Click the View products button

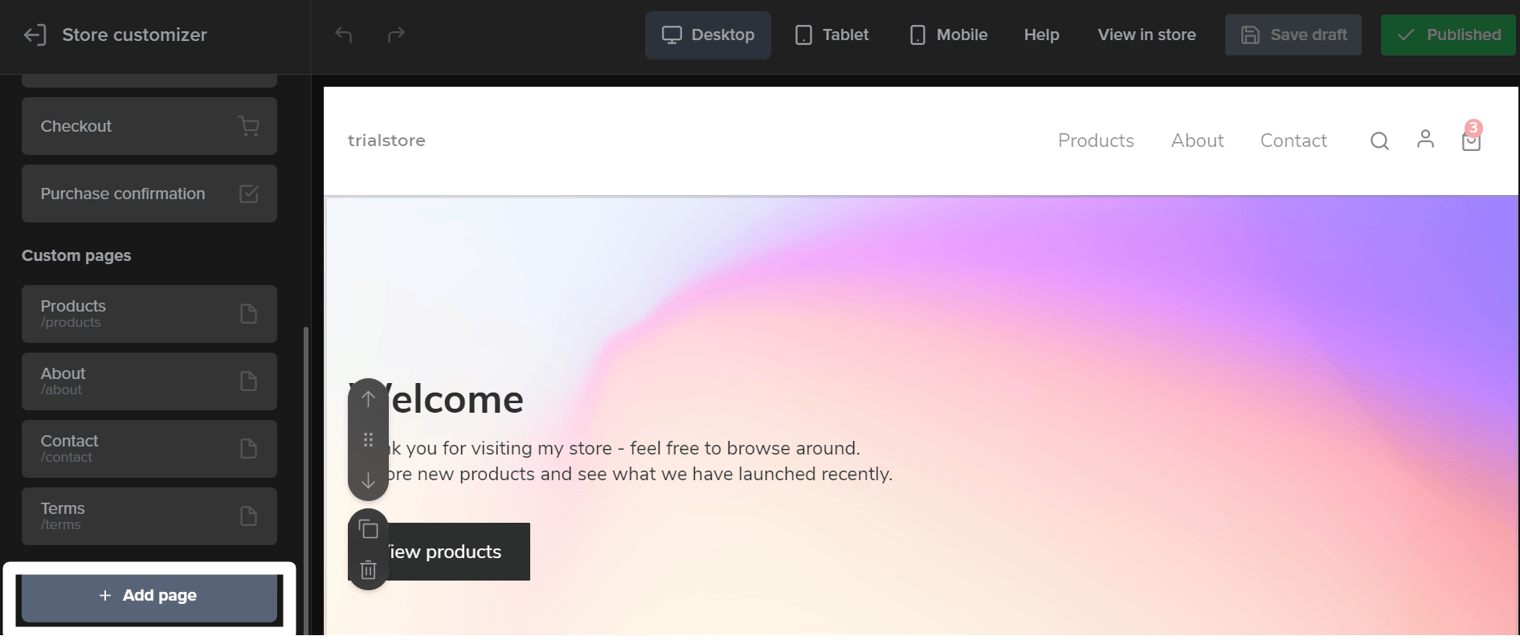click(439, 552)
